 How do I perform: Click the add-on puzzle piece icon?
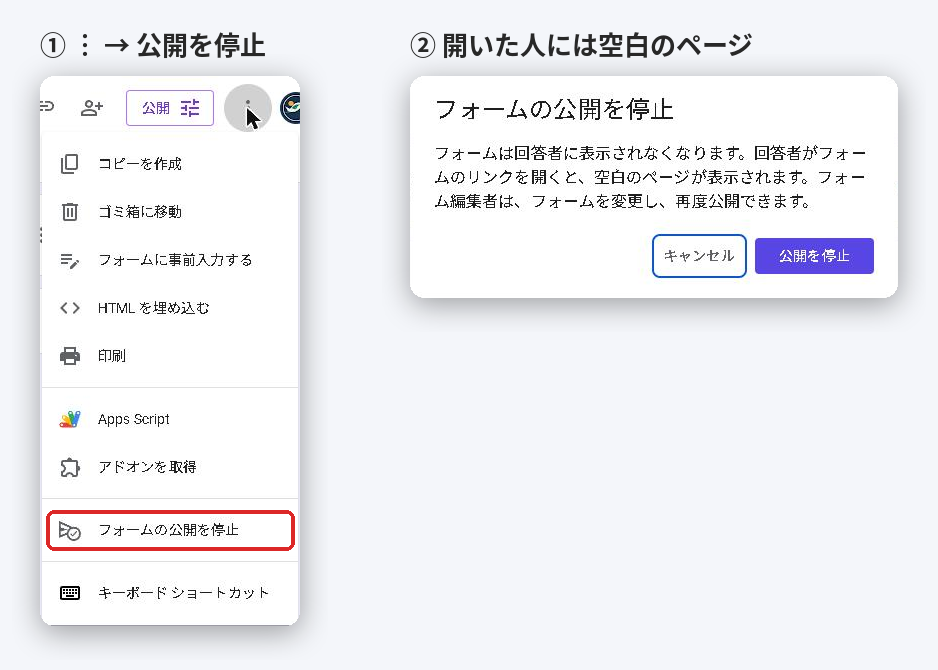pos(69,467)
